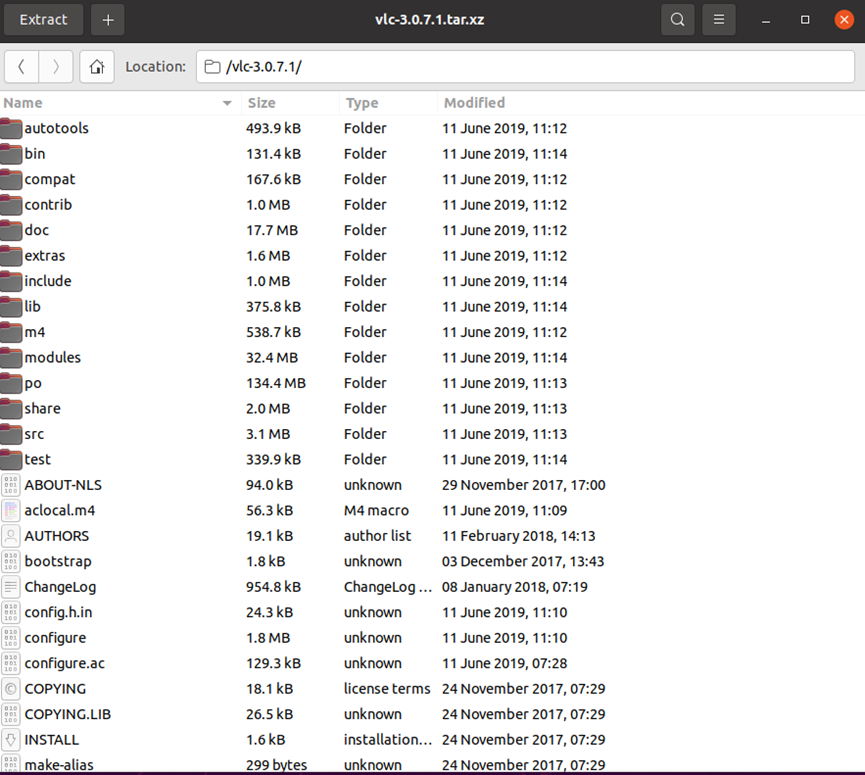
Task: Click date '08 January 2018, 07:19'
Action: tap(515, 587)
